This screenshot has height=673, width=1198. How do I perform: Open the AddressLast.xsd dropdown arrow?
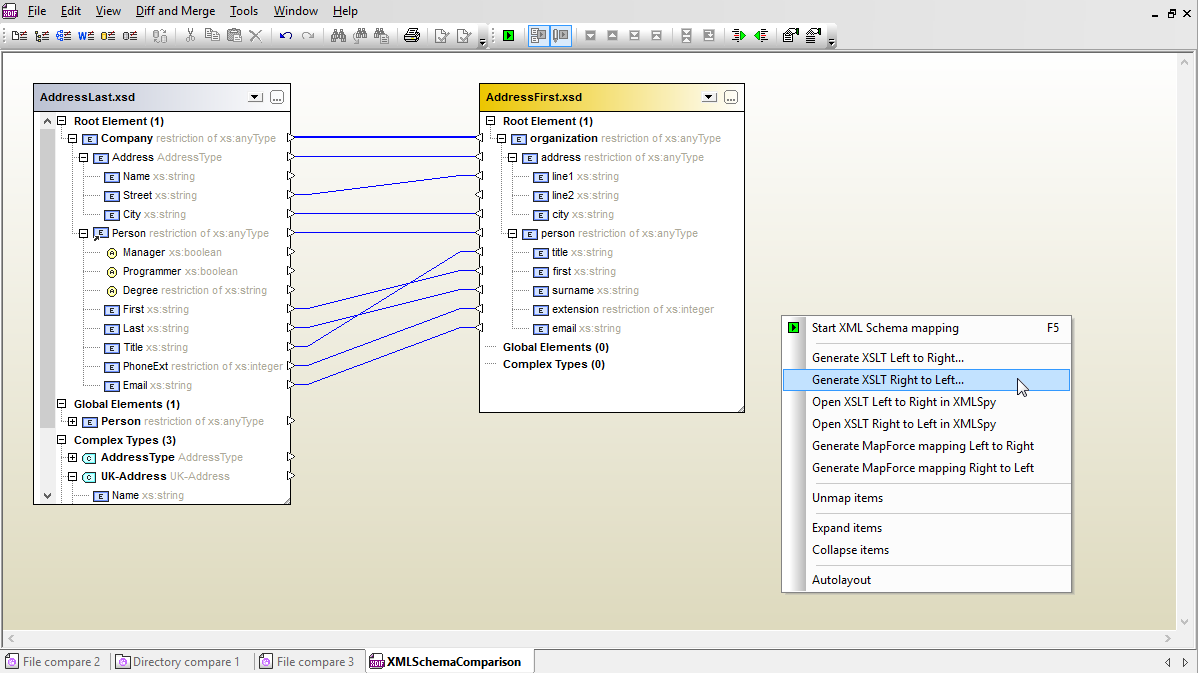point(255,97)
